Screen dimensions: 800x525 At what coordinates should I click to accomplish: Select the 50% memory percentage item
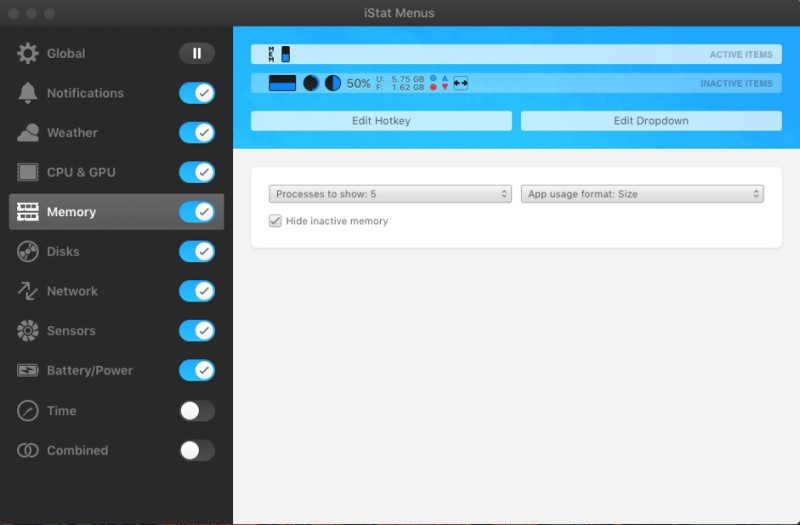(x=358, y=83)
